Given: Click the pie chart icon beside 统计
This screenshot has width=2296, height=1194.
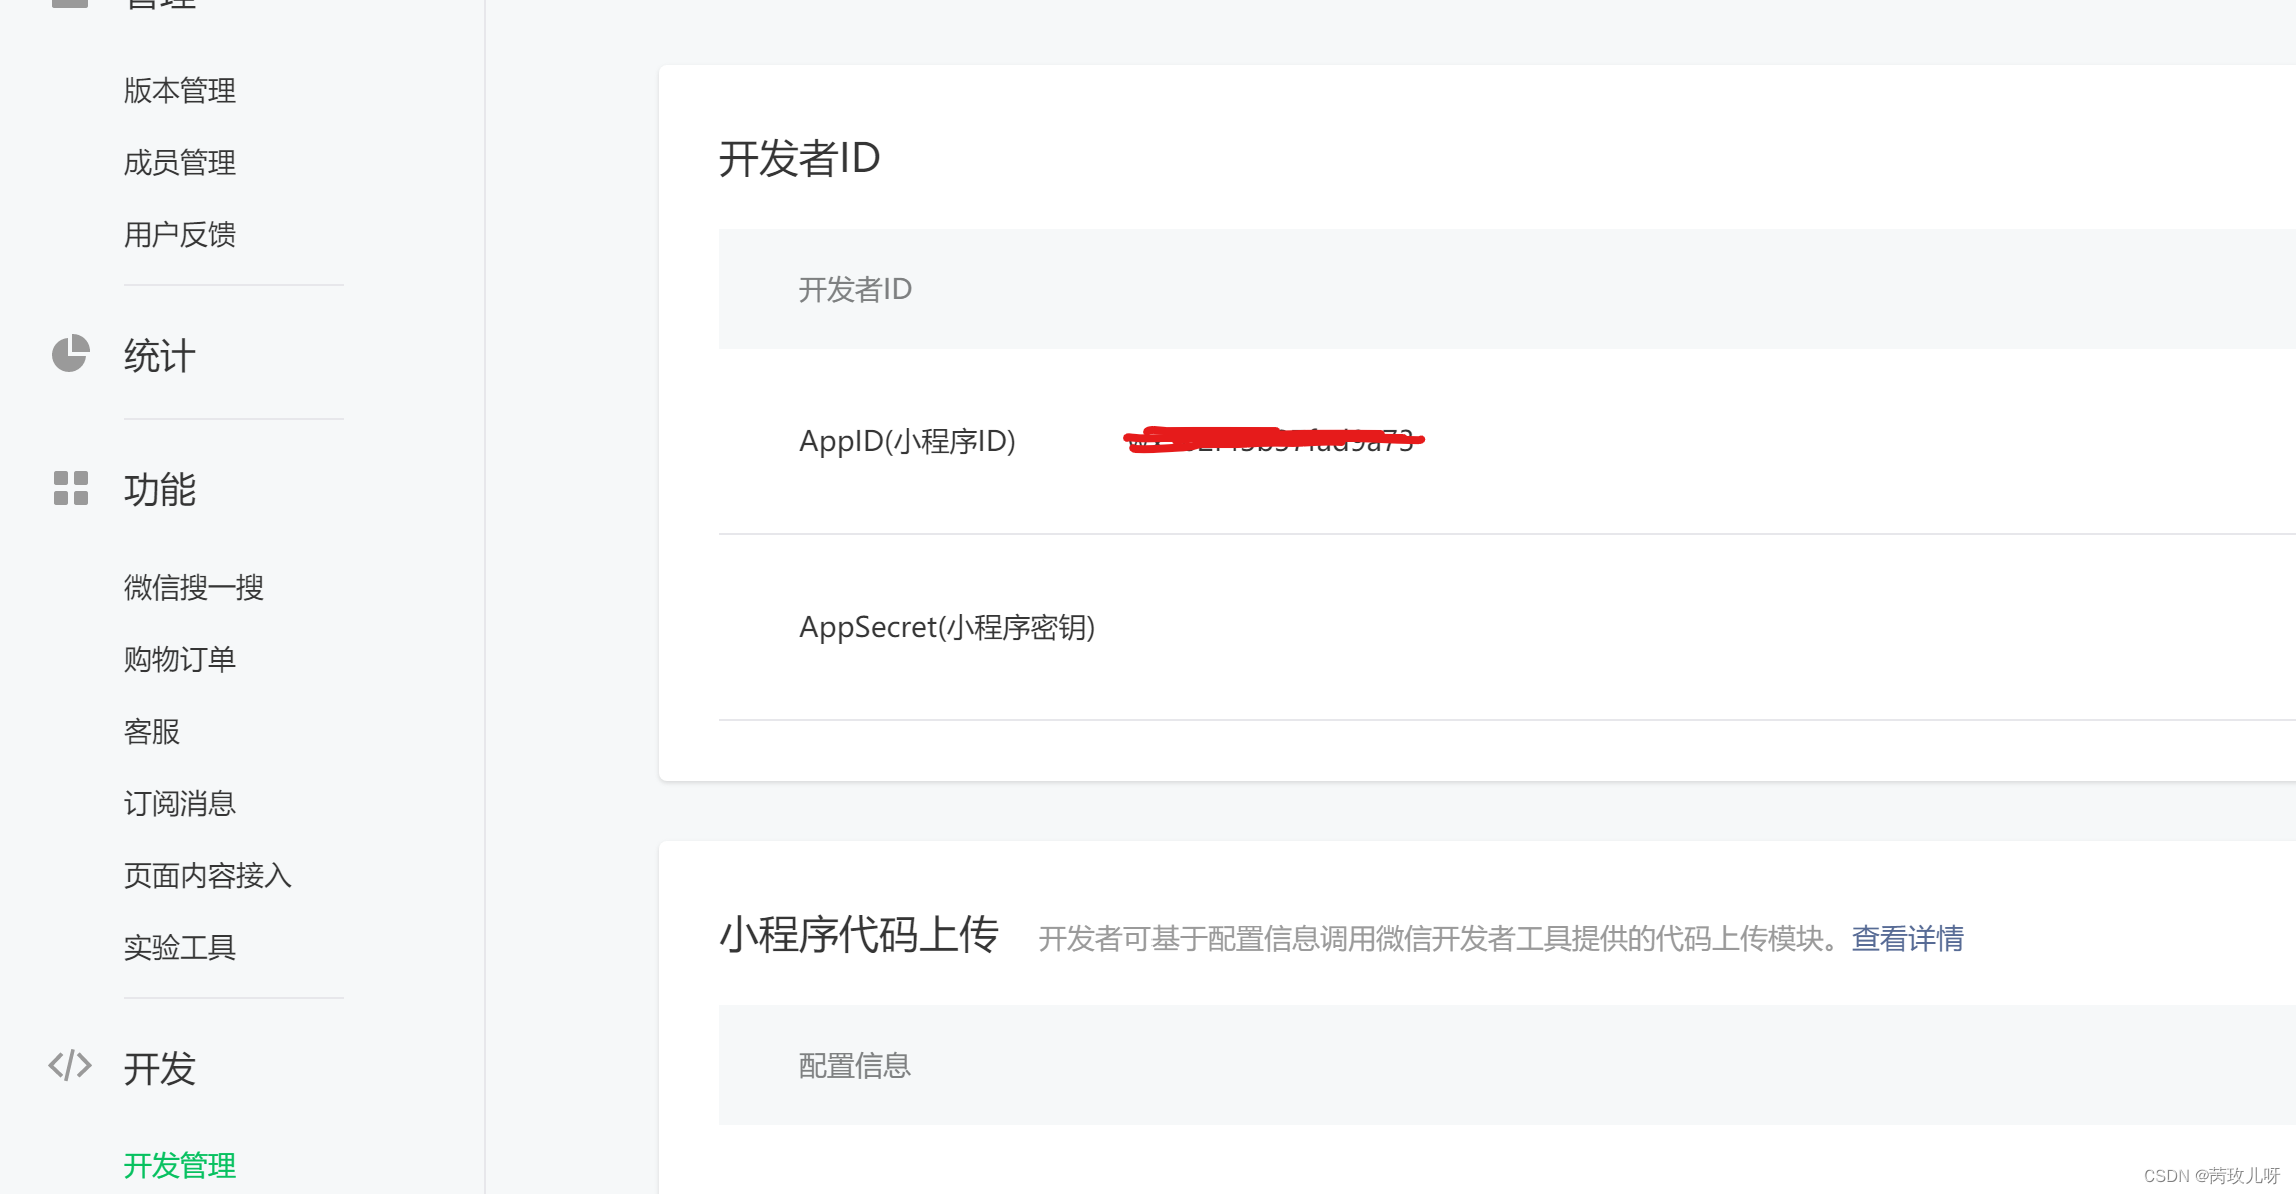Looking at the screenshot, I should pos(70,354).
